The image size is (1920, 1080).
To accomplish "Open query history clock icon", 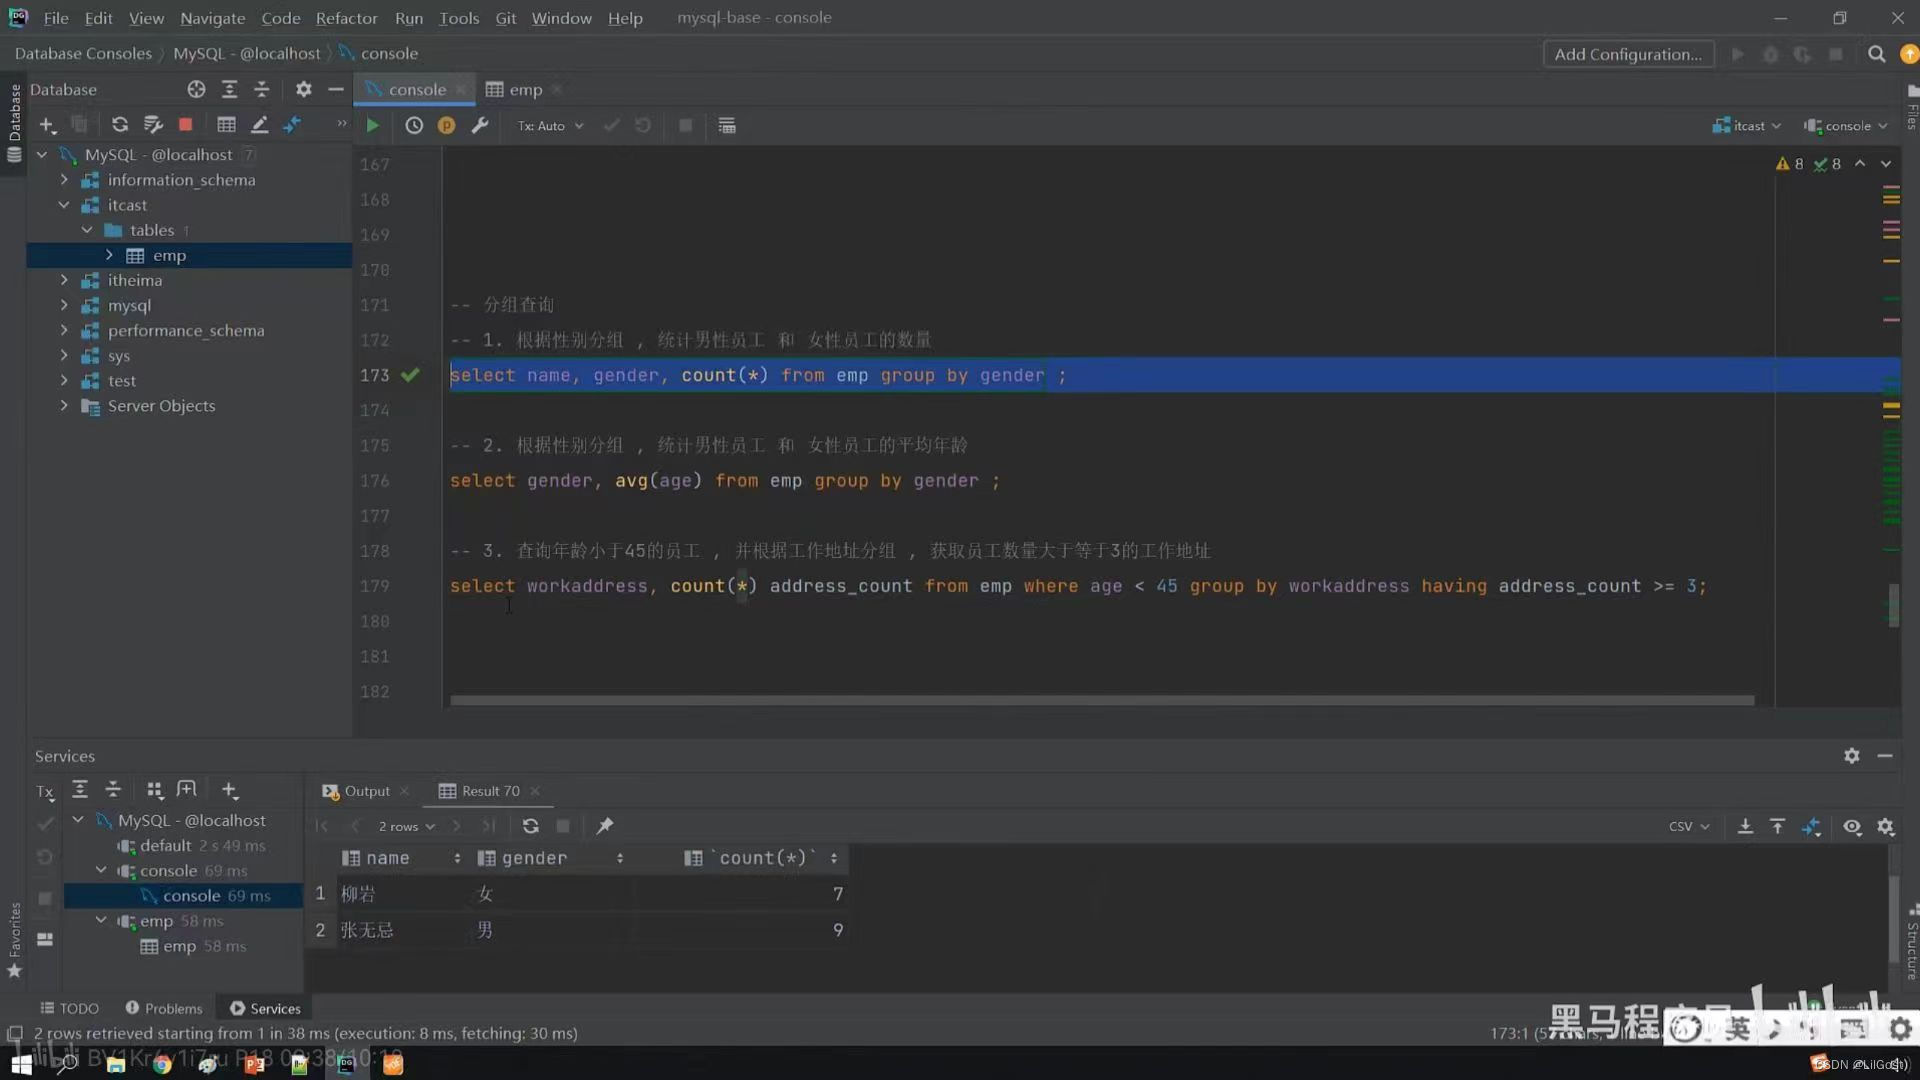I will [x=414, y=126].
